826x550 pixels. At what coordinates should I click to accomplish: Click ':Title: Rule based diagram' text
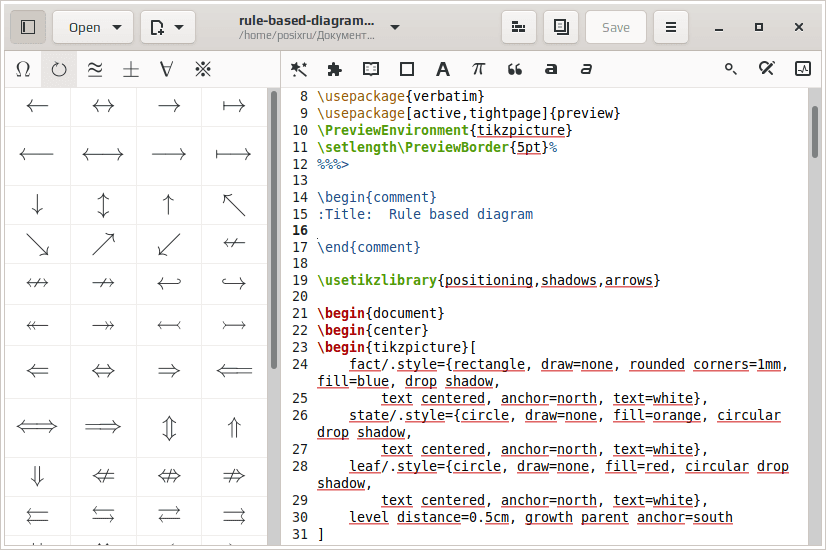(425, 214)
